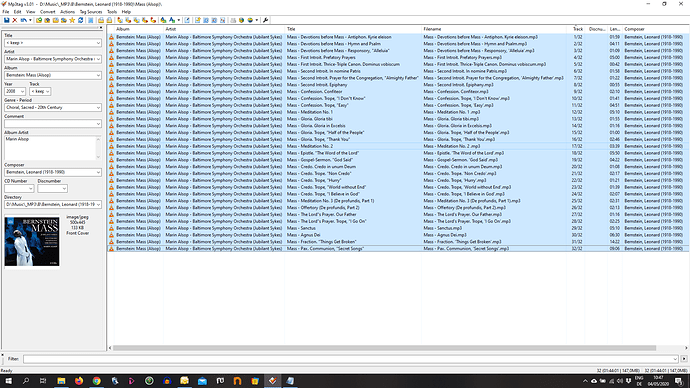Click the Save tag toolbar icon
Screen dimensions: 690x388
[7, 20]
